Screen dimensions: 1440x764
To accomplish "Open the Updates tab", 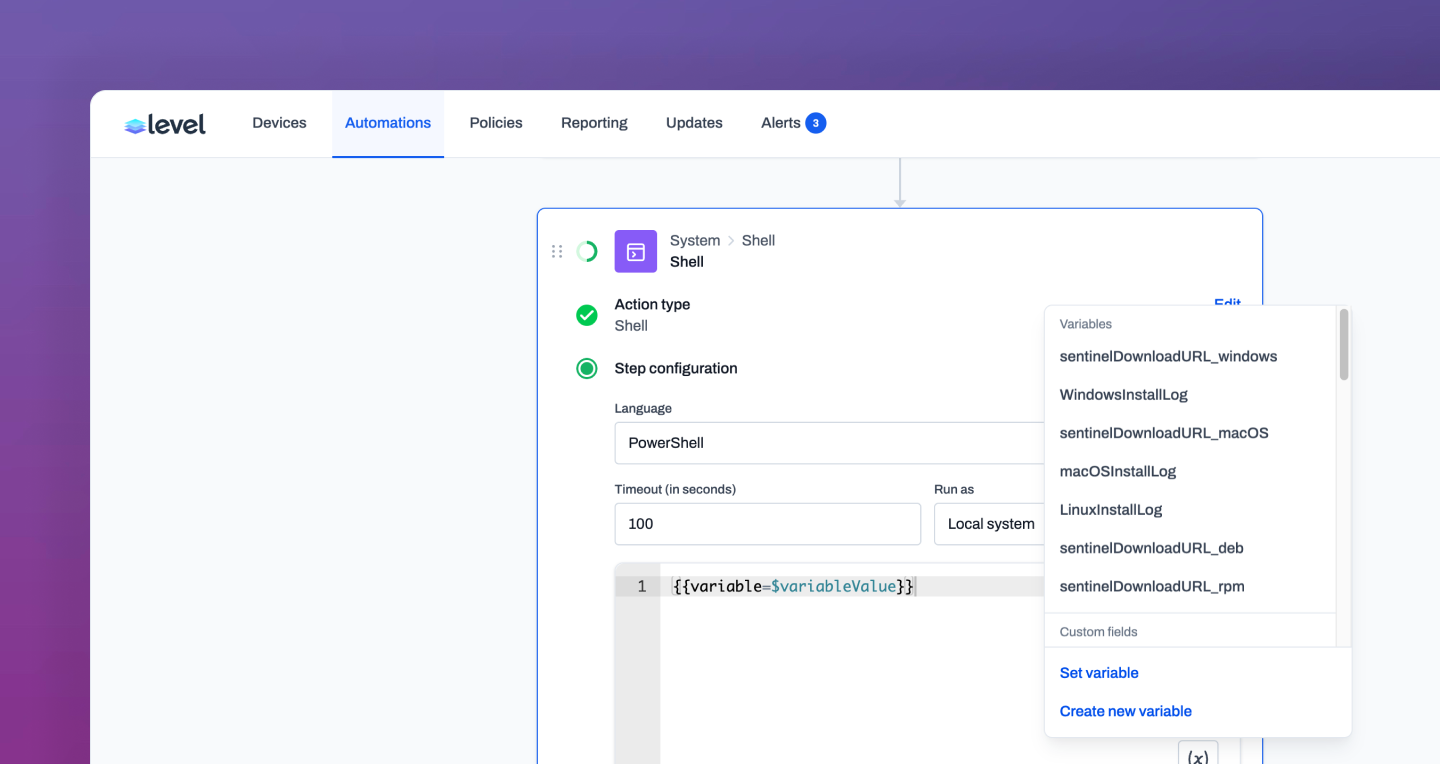I will pos(694,123).
